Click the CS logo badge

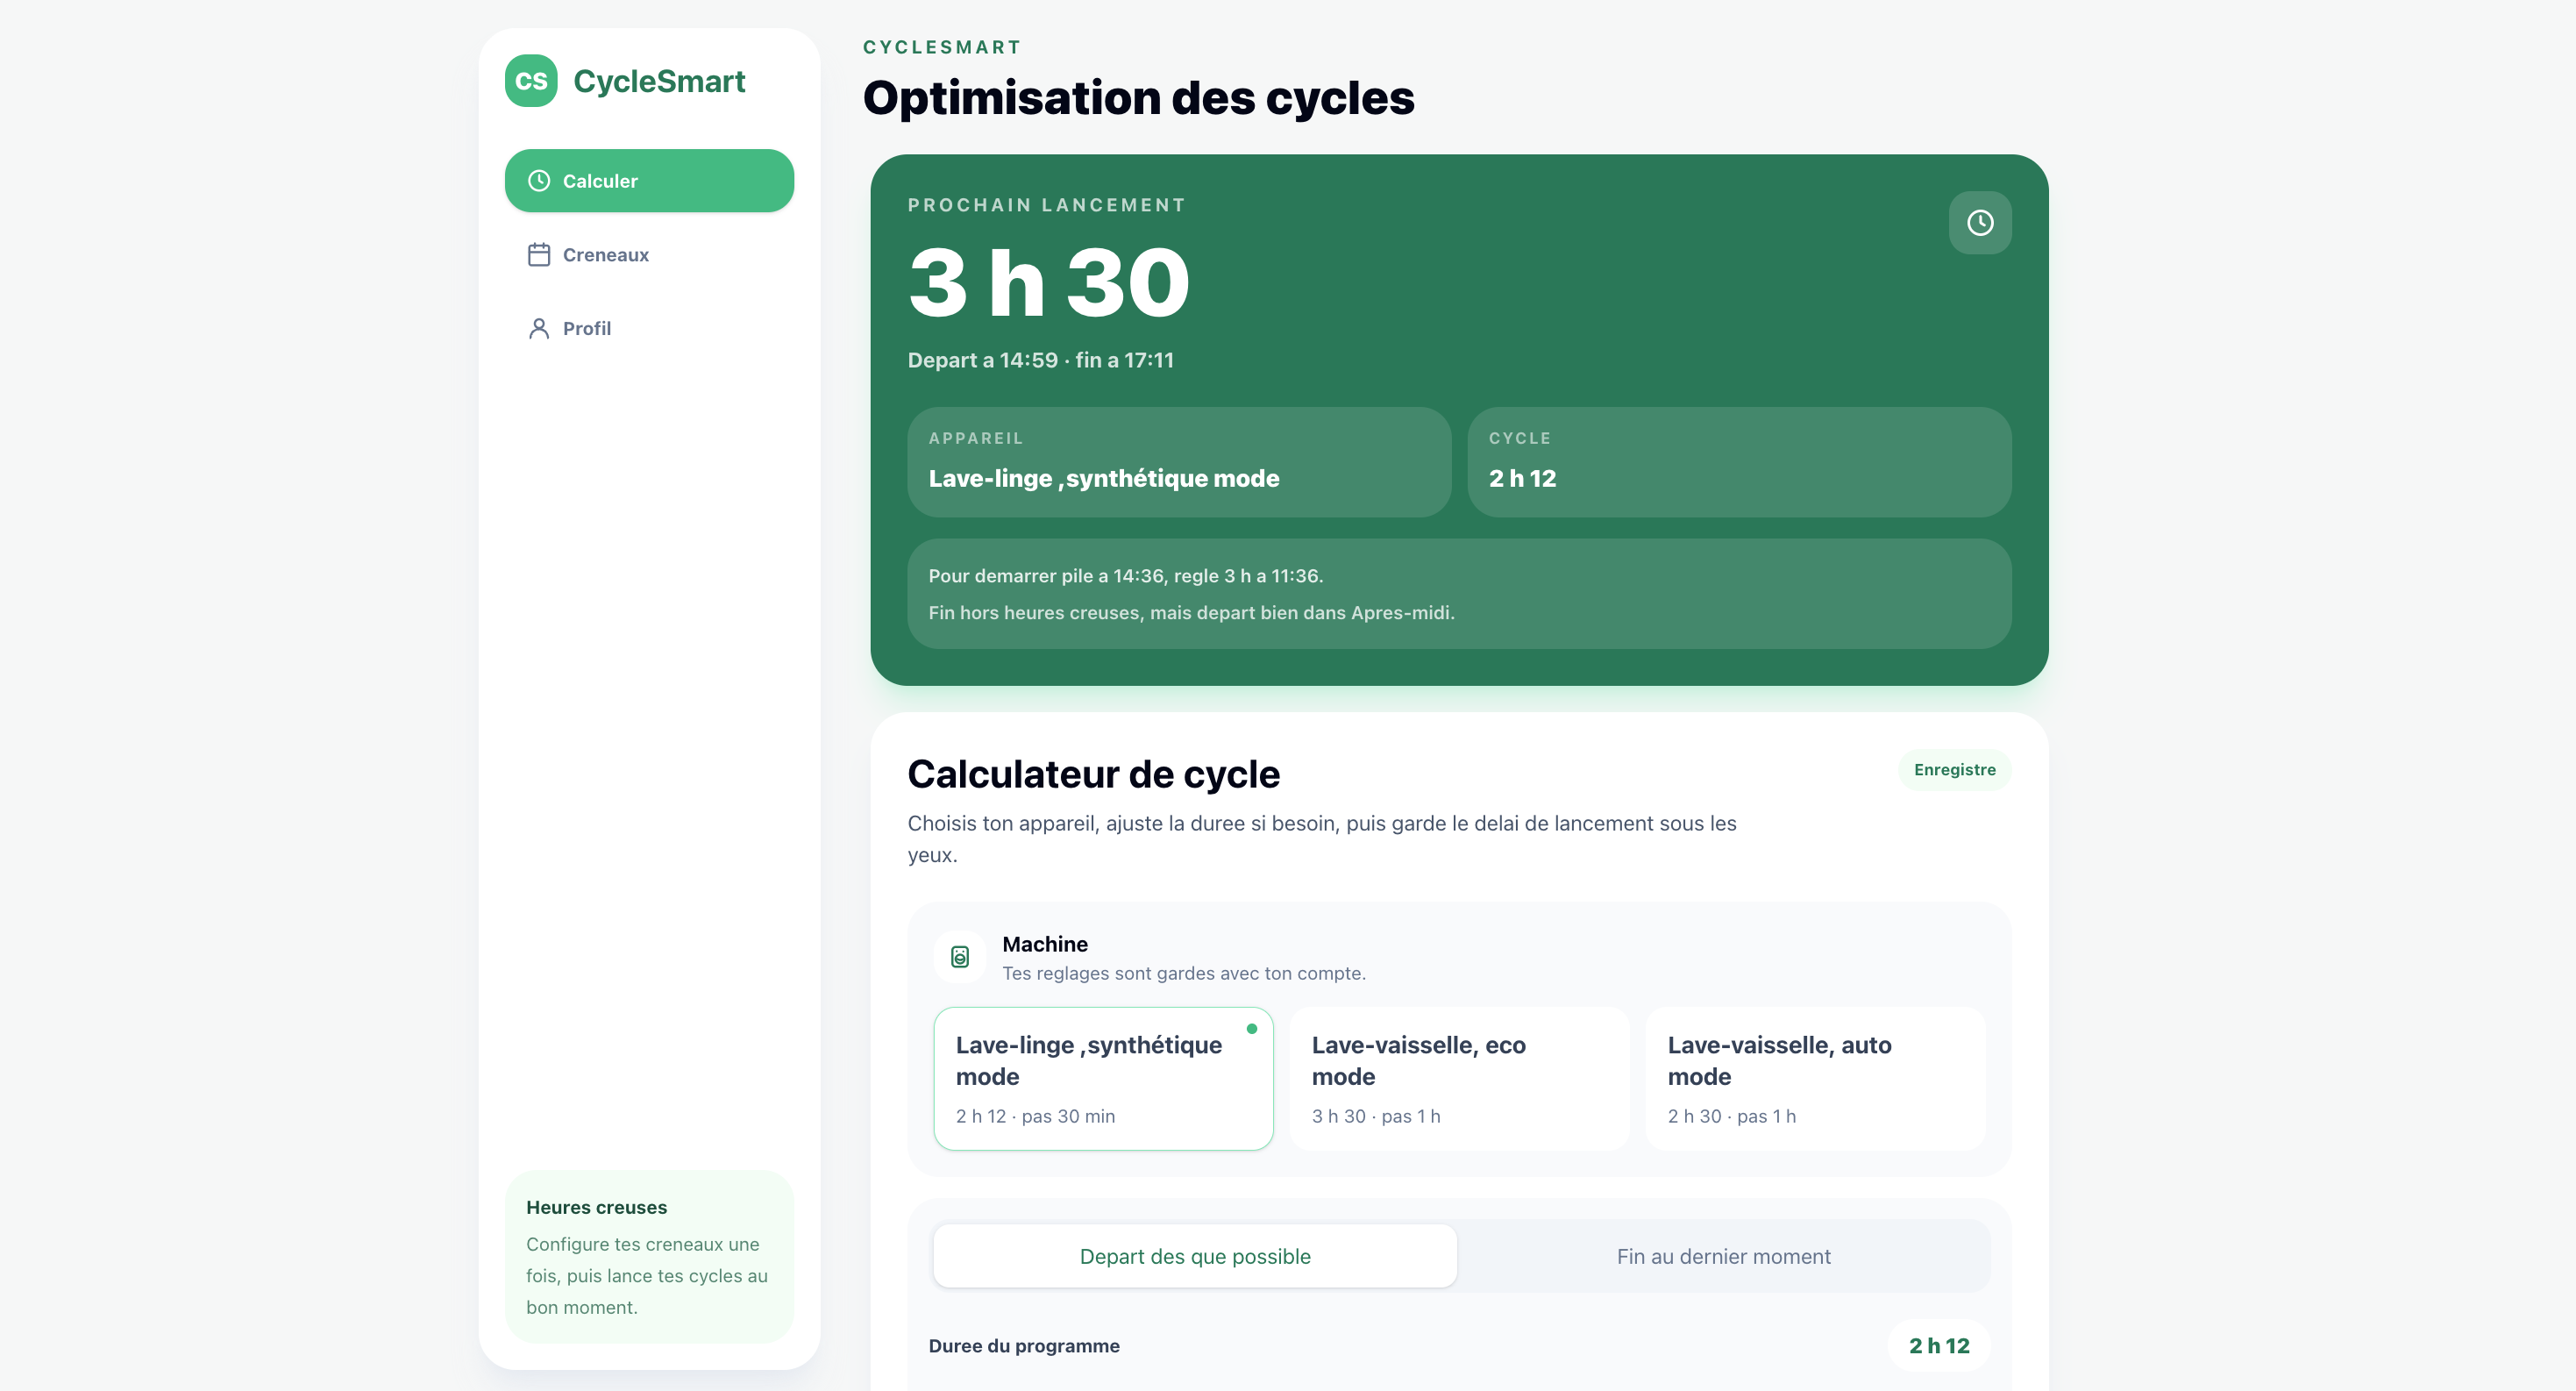tap(531, 81)
